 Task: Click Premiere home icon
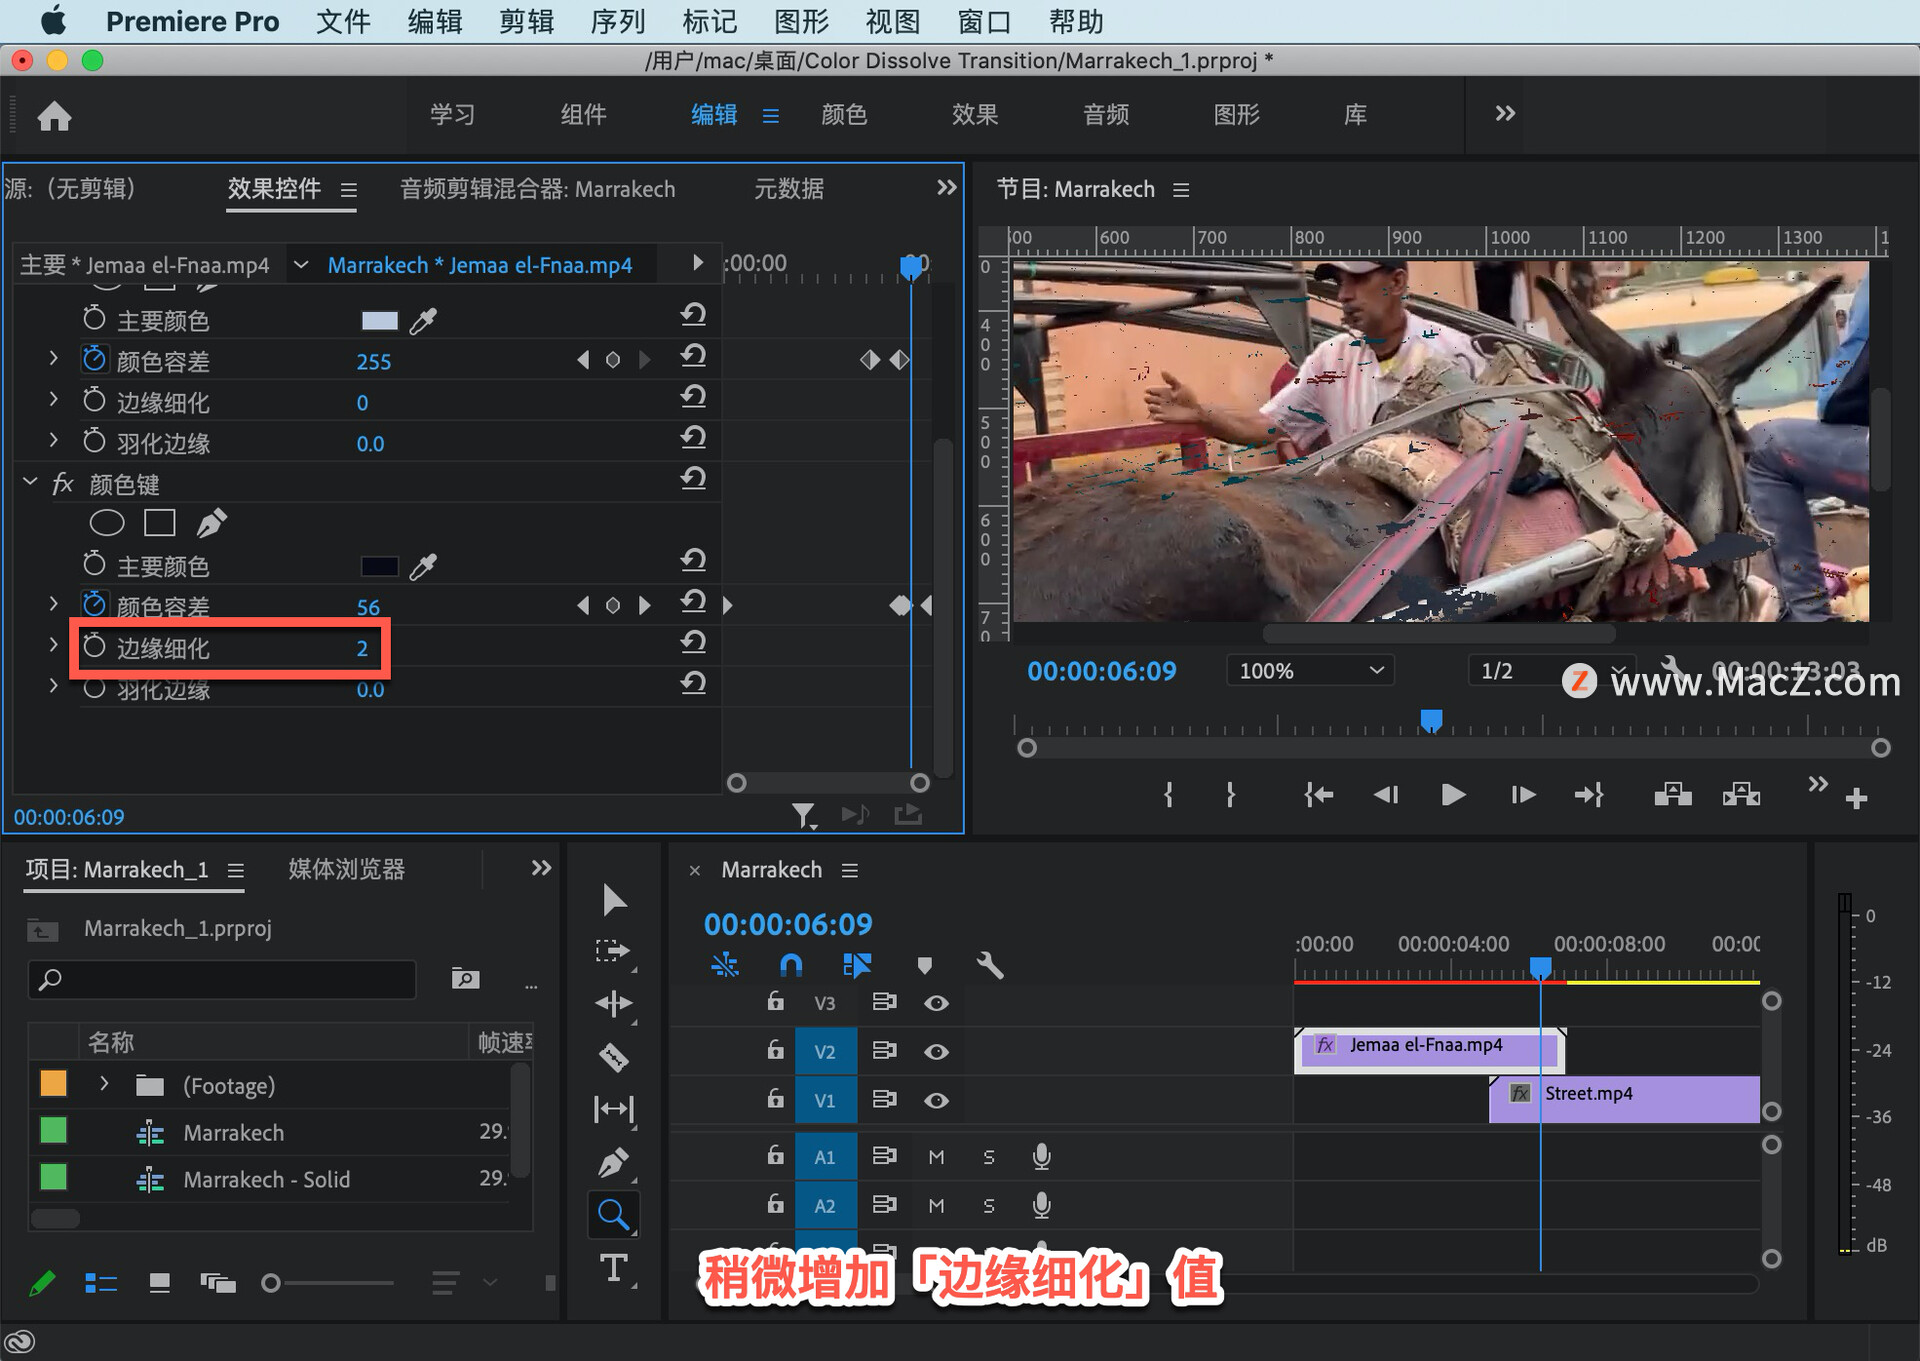[x=54, y=116]
